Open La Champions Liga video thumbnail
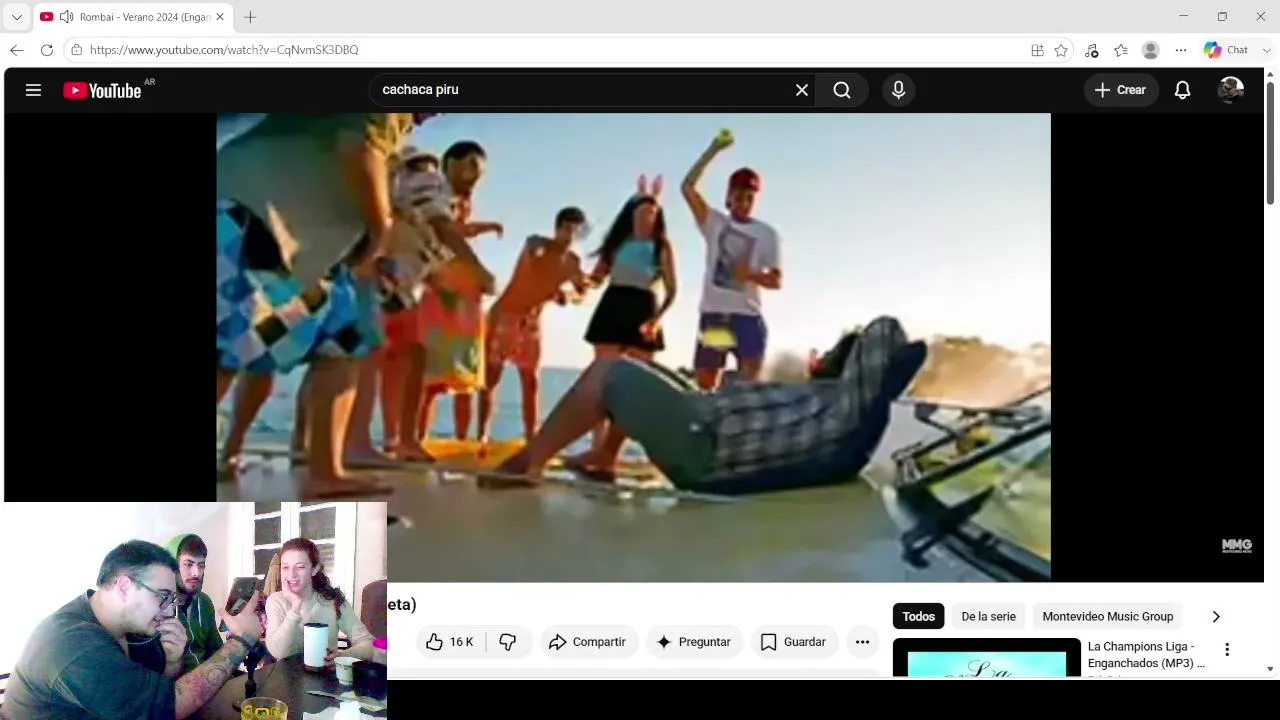Image resolution: width=1280 pixels, height=720 pixels. (987, 658)
